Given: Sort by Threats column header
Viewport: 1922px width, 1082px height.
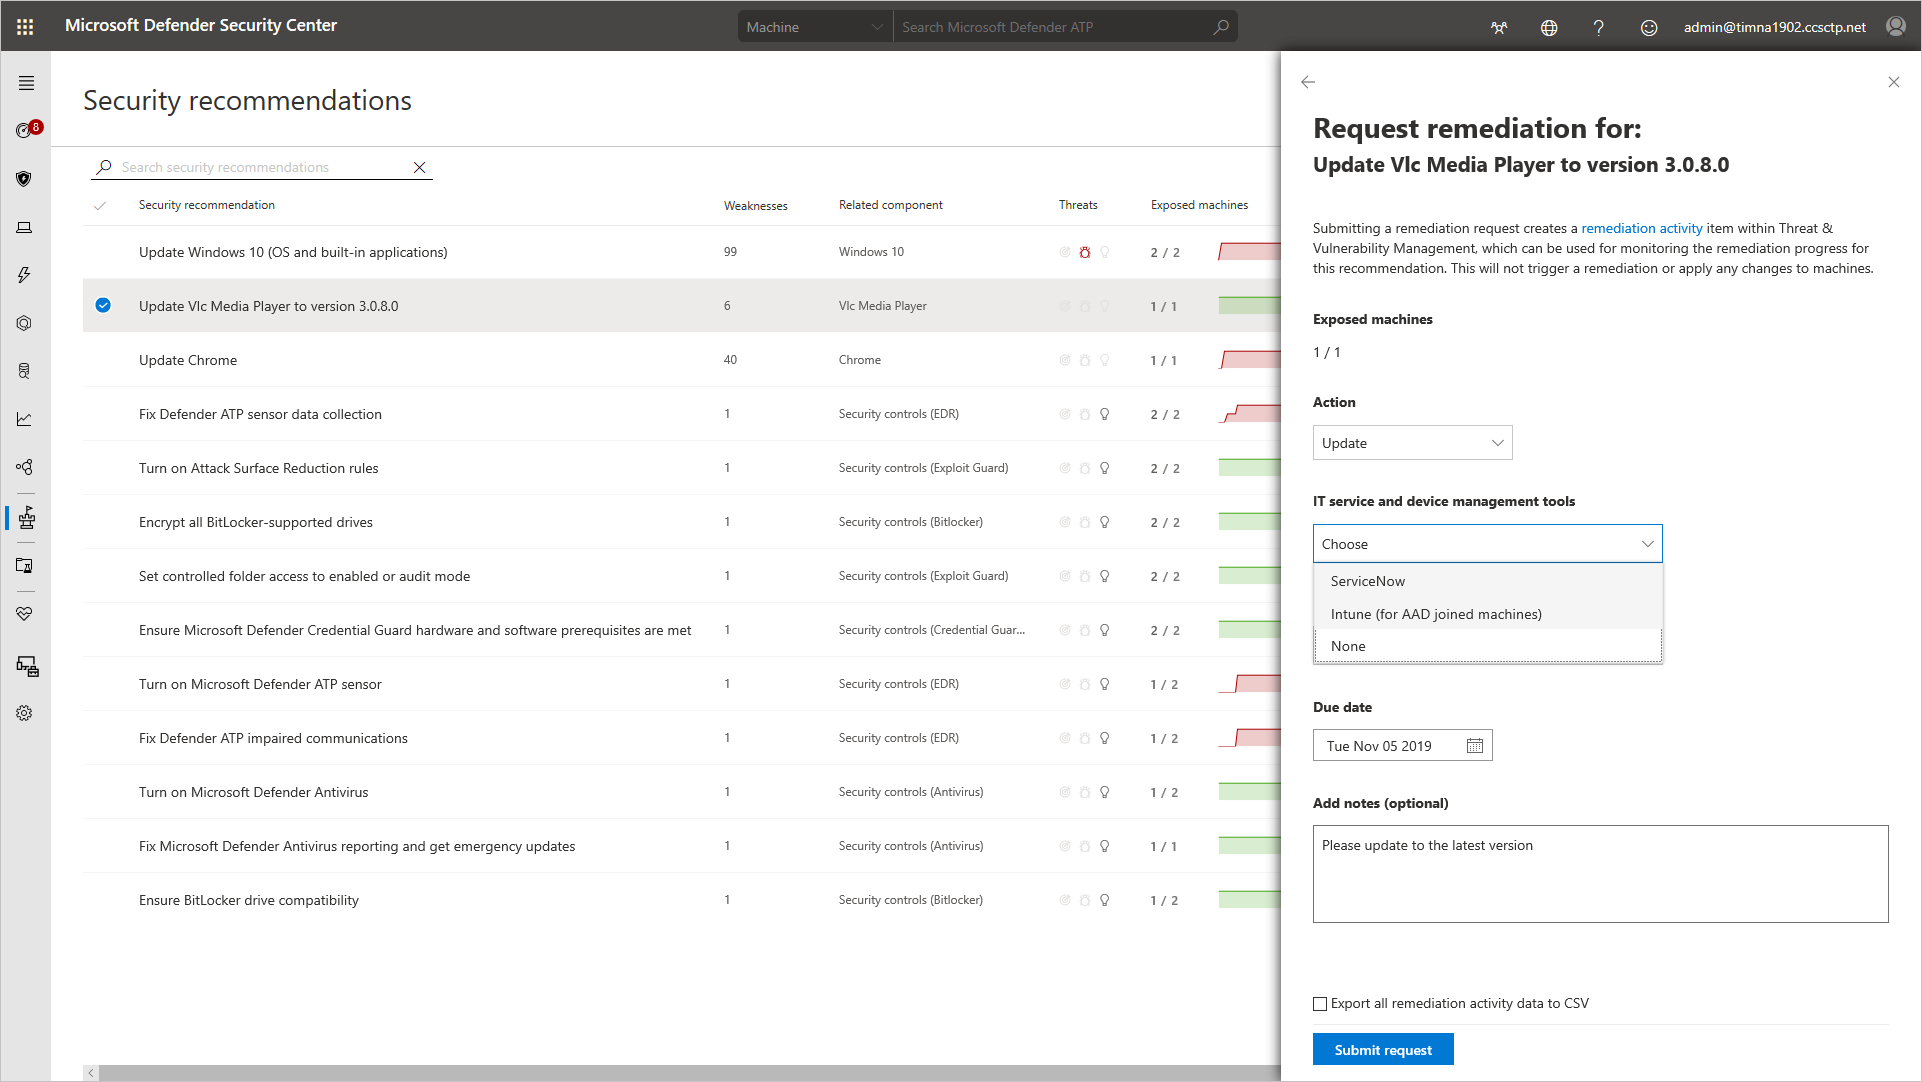Looking at the screenshot, I should click(x=1077, y=205).
